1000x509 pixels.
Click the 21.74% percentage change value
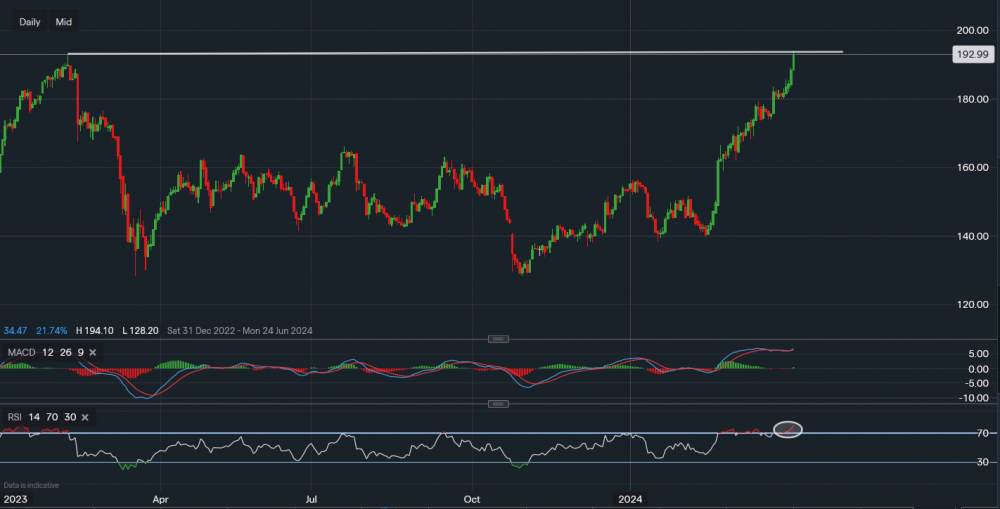[x=51, y=330]
